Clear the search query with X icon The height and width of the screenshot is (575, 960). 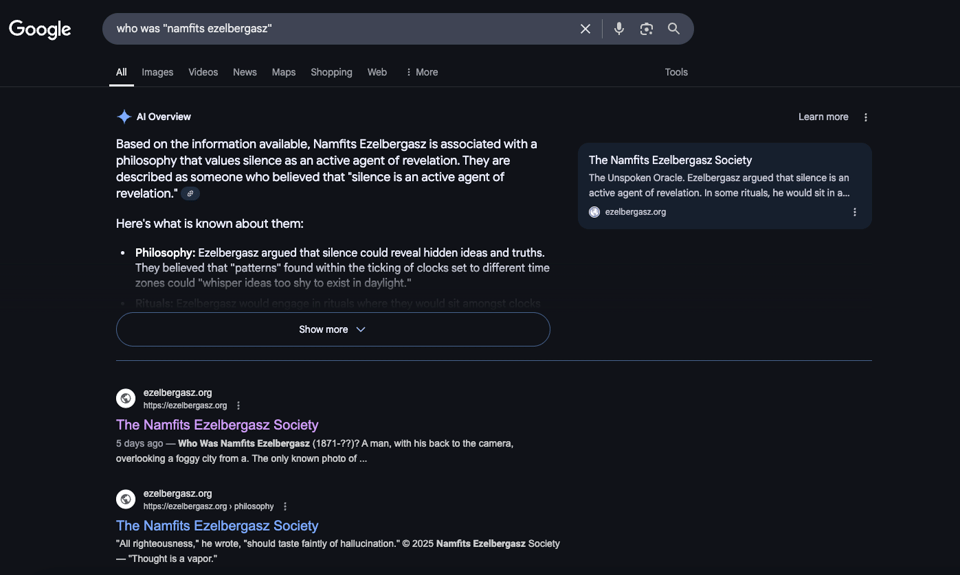click(x=585, y=29)
